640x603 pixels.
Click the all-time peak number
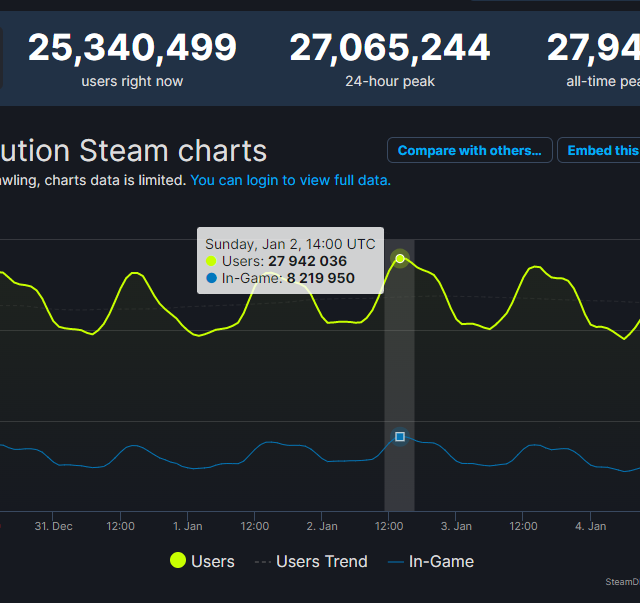pos(594,47)
